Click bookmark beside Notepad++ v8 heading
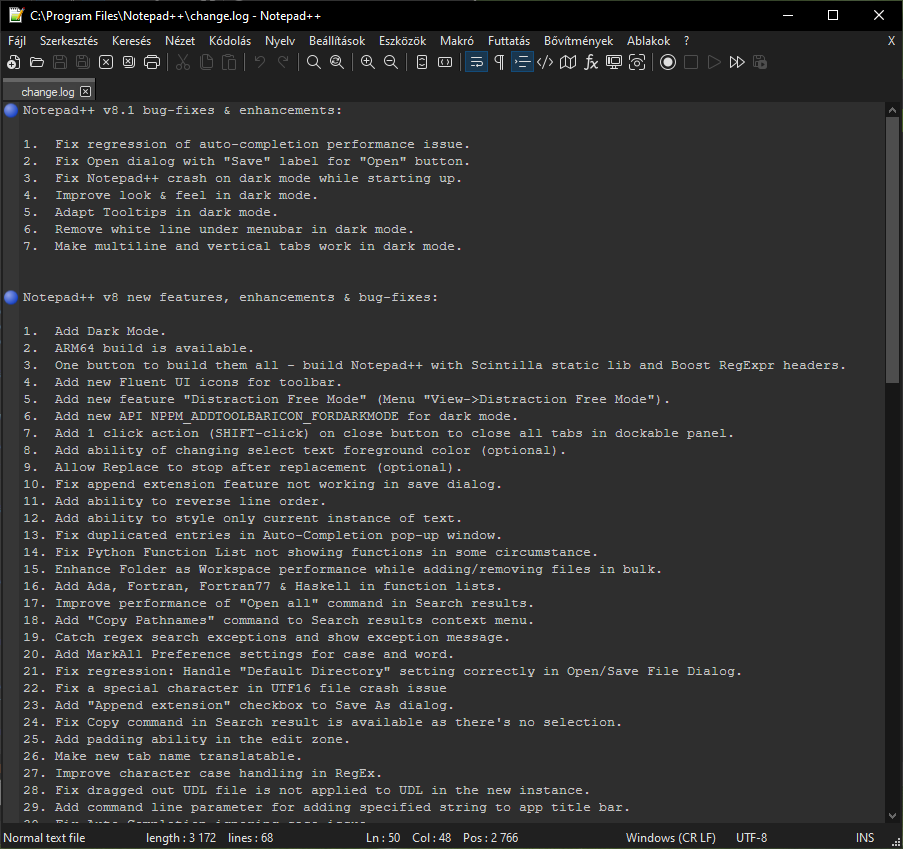This screenshot has height=849, width=903. pos(11,297)
